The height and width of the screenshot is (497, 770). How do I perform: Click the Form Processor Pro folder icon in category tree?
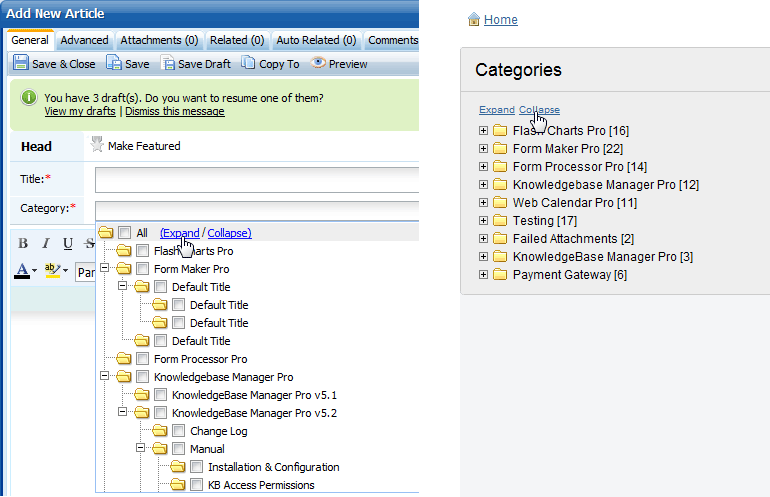point(124,359)
